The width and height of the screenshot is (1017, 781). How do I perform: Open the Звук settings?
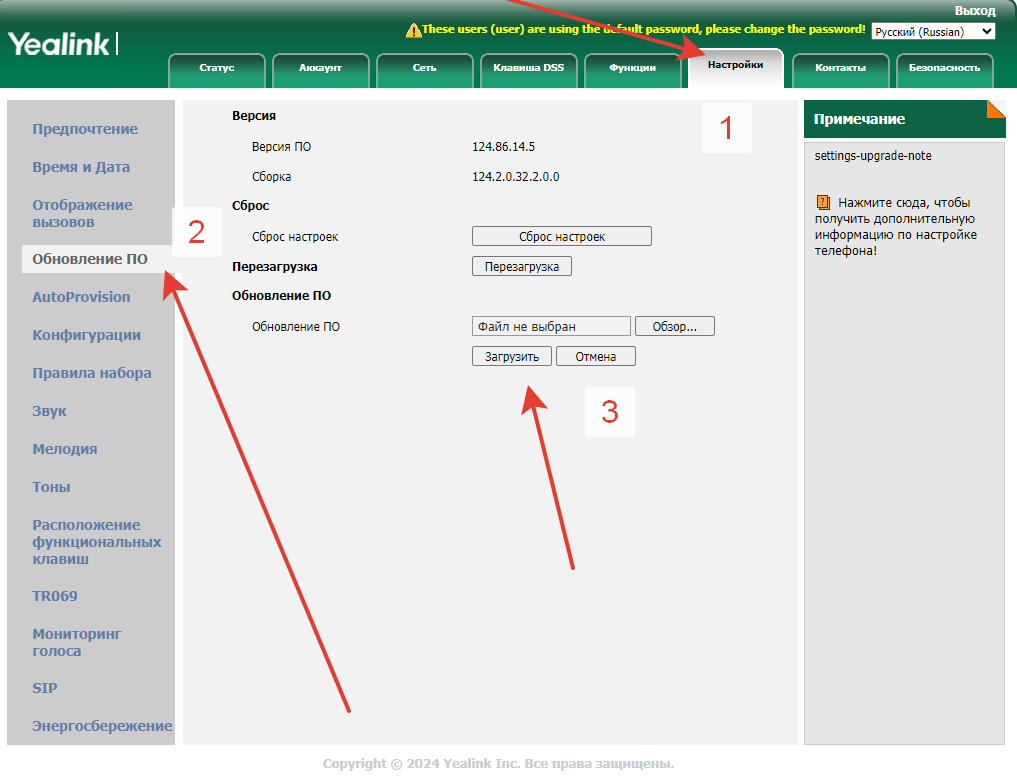(49, 411)
